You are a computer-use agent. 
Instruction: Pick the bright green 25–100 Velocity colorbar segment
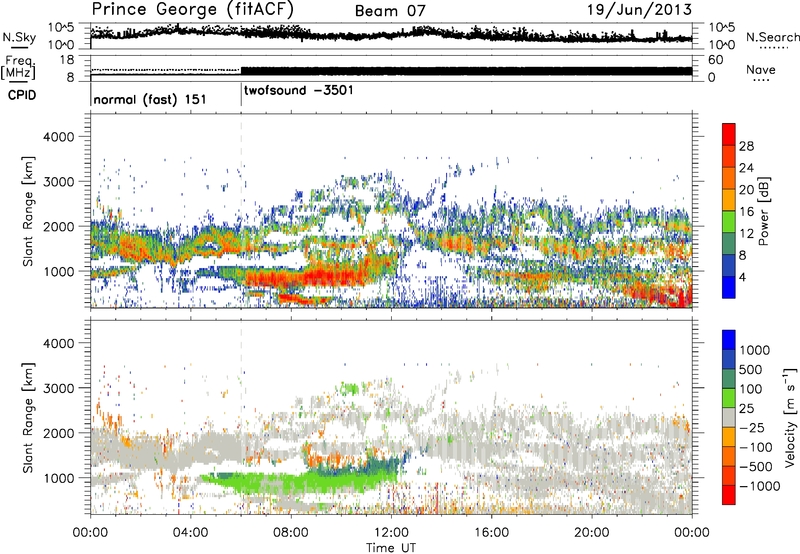(729, 398)
